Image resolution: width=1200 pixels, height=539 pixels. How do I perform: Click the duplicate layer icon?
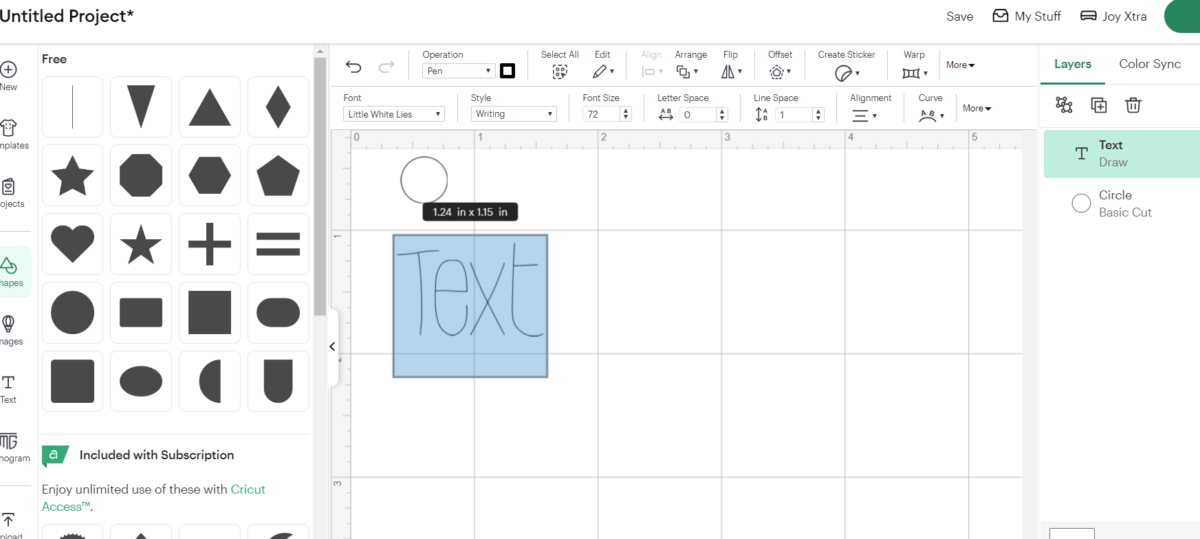1099,105
